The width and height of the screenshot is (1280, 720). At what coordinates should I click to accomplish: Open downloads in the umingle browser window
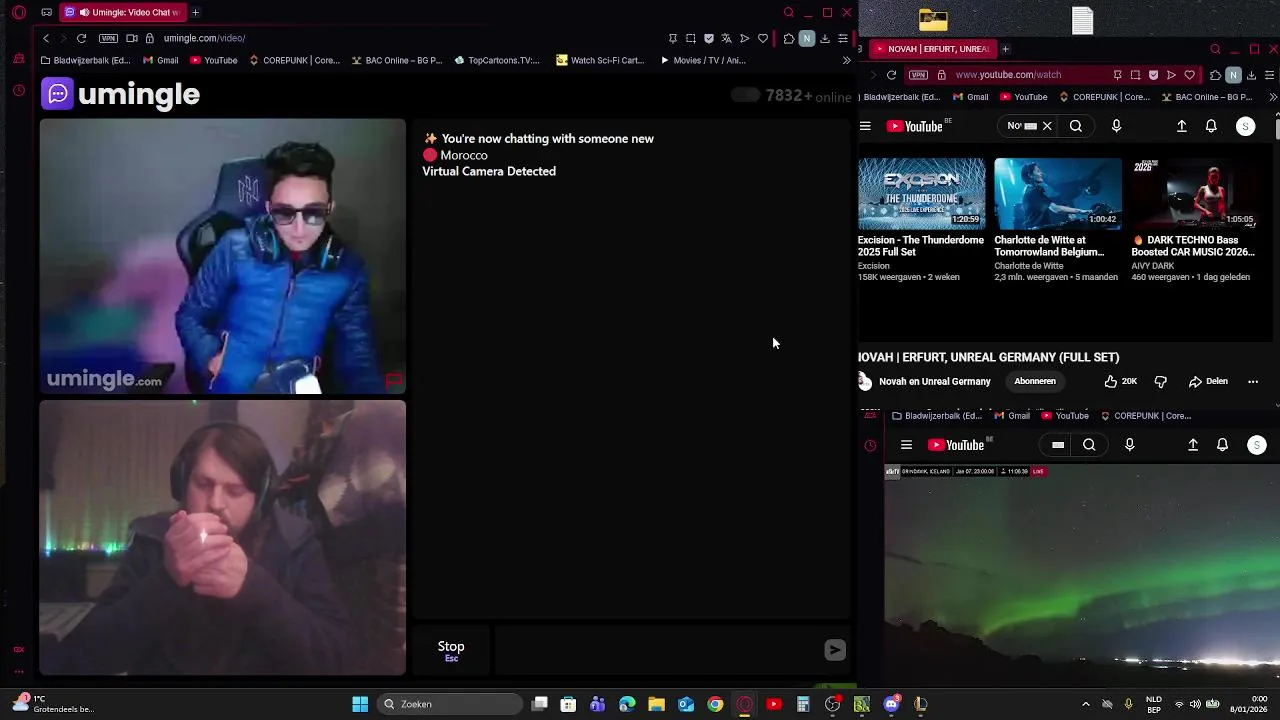click(824, 38)
